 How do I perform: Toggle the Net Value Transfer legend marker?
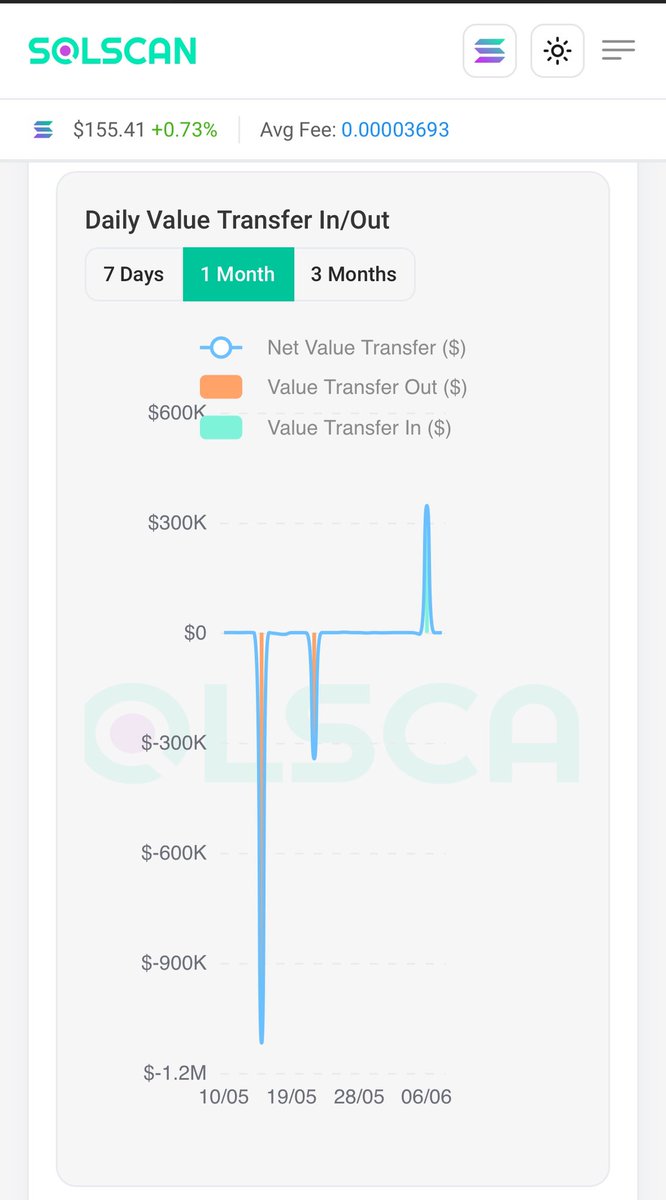(x=221, y=348)
